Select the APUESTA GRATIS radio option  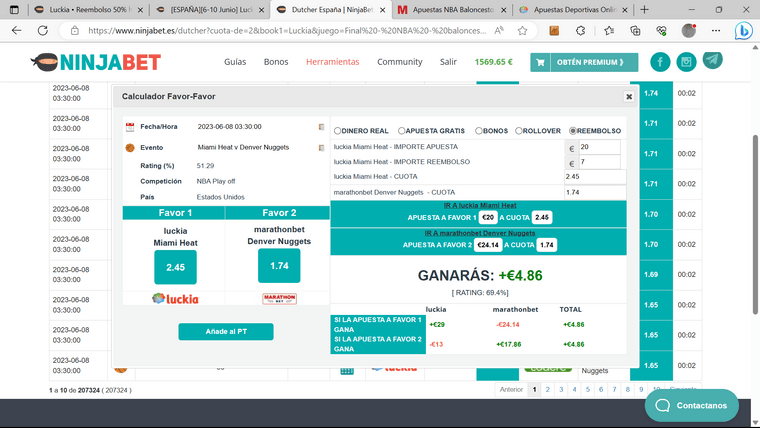pos(401,131)
